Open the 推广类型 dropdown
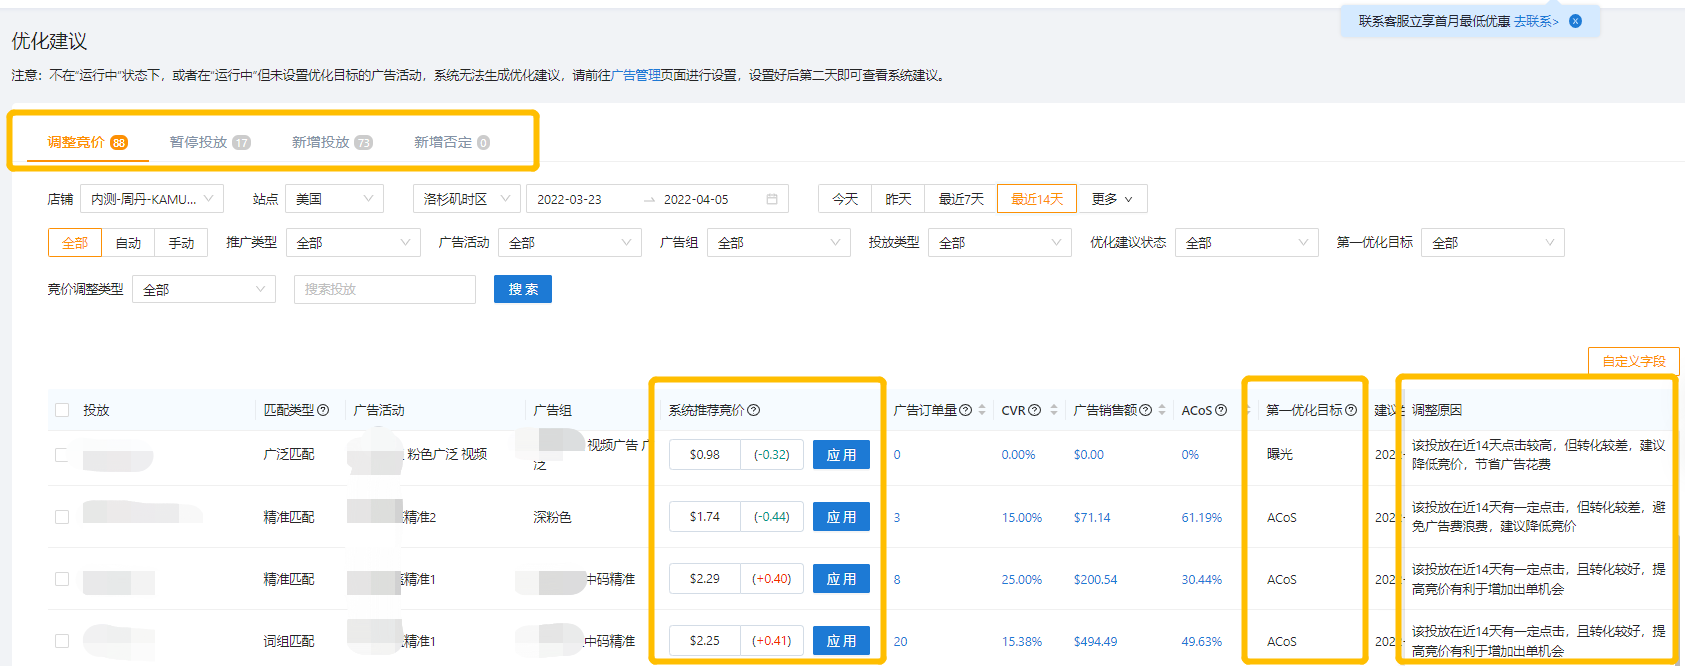Viewport: 1685px width, 666px height. (x=353, y=243)
